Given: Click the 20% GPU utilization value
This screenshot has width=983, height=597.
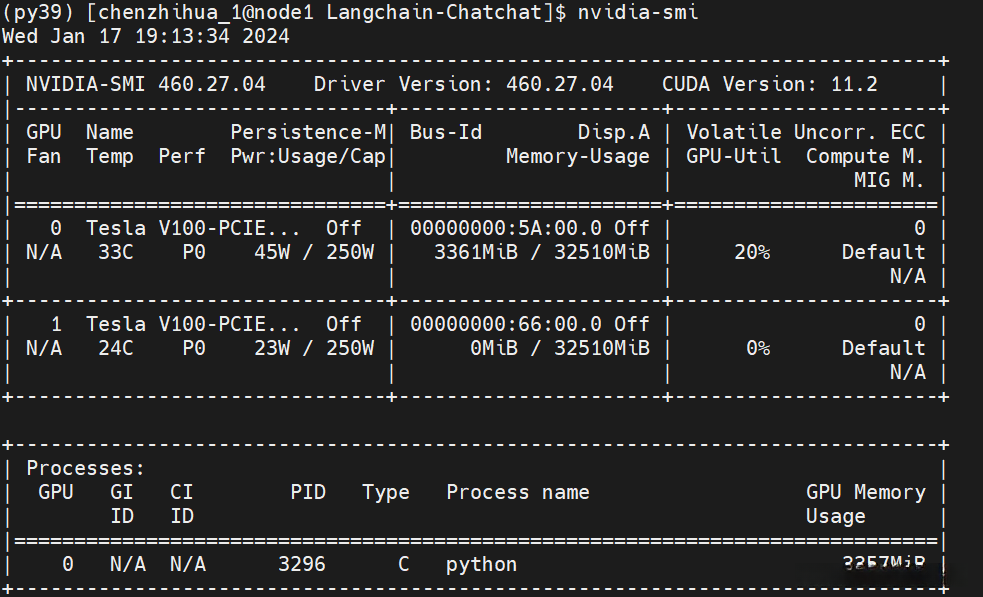Looking at the screenshot, I should (752, 252).
